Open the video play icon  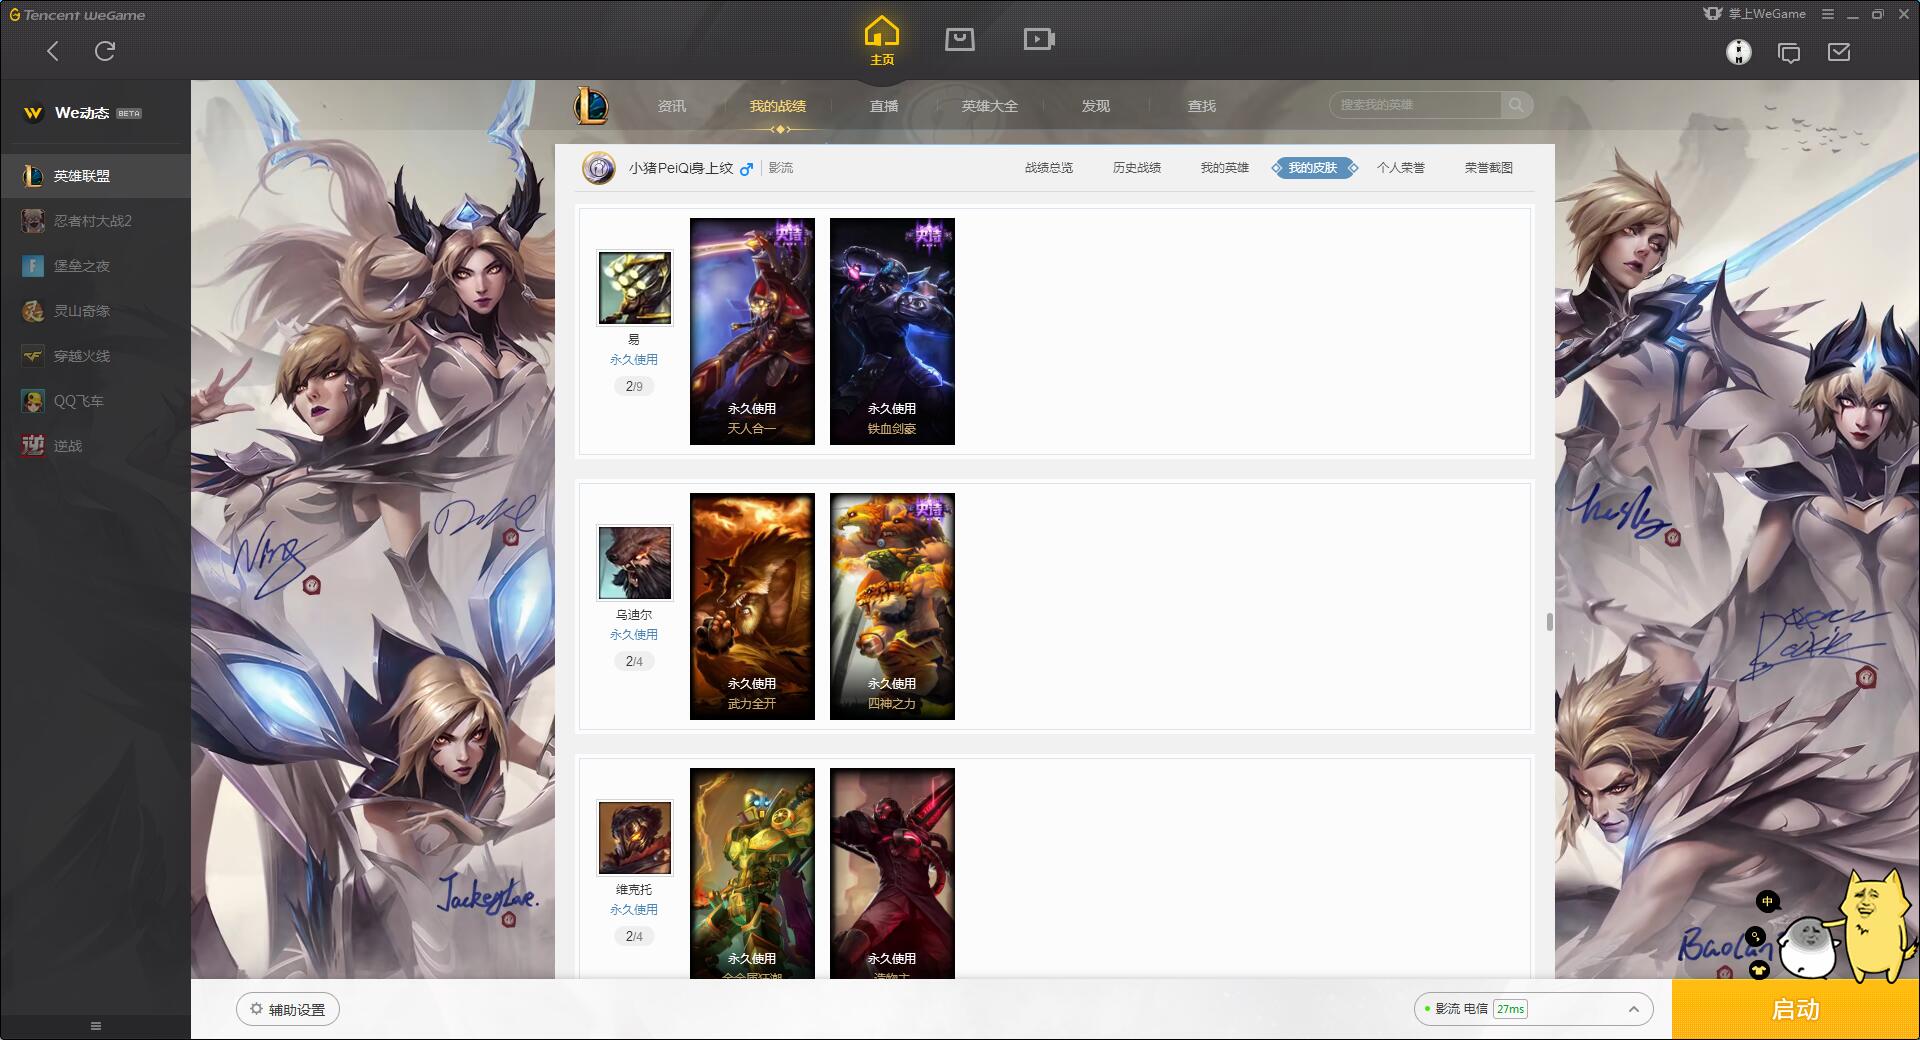[1039, 39]
